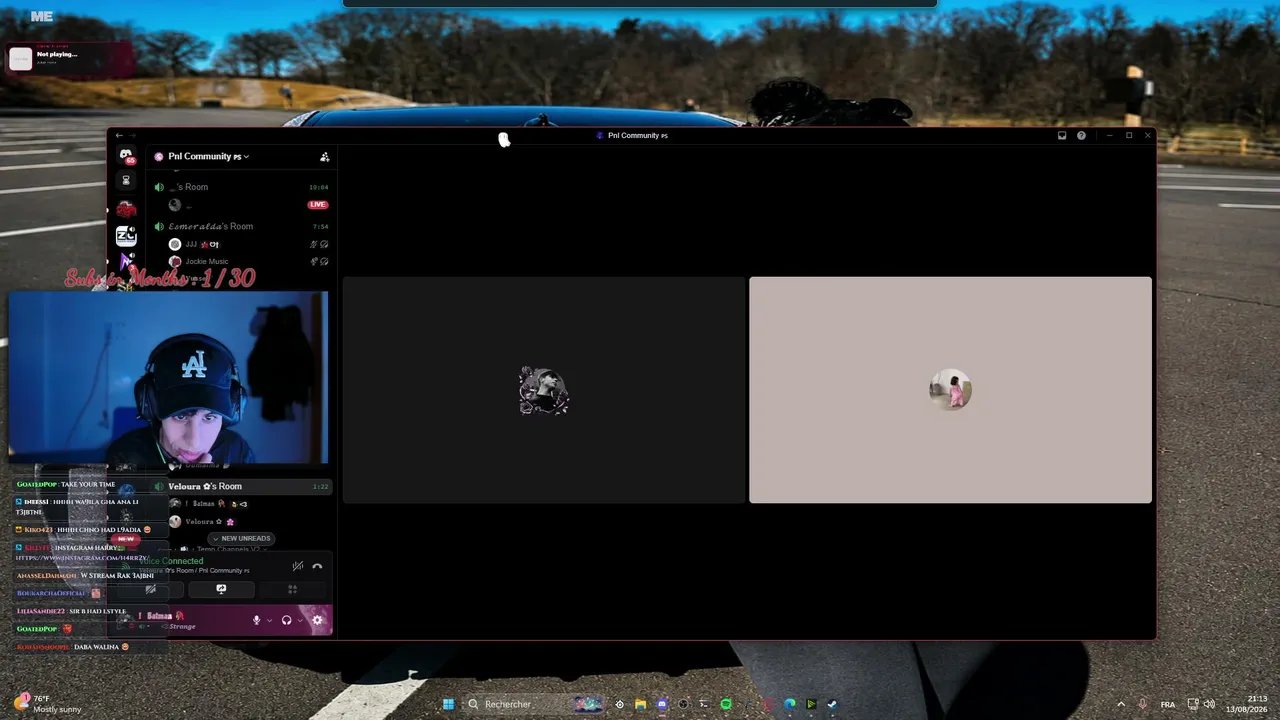Open voice activities button
1280x720 pixels.
tap(292, 589)
